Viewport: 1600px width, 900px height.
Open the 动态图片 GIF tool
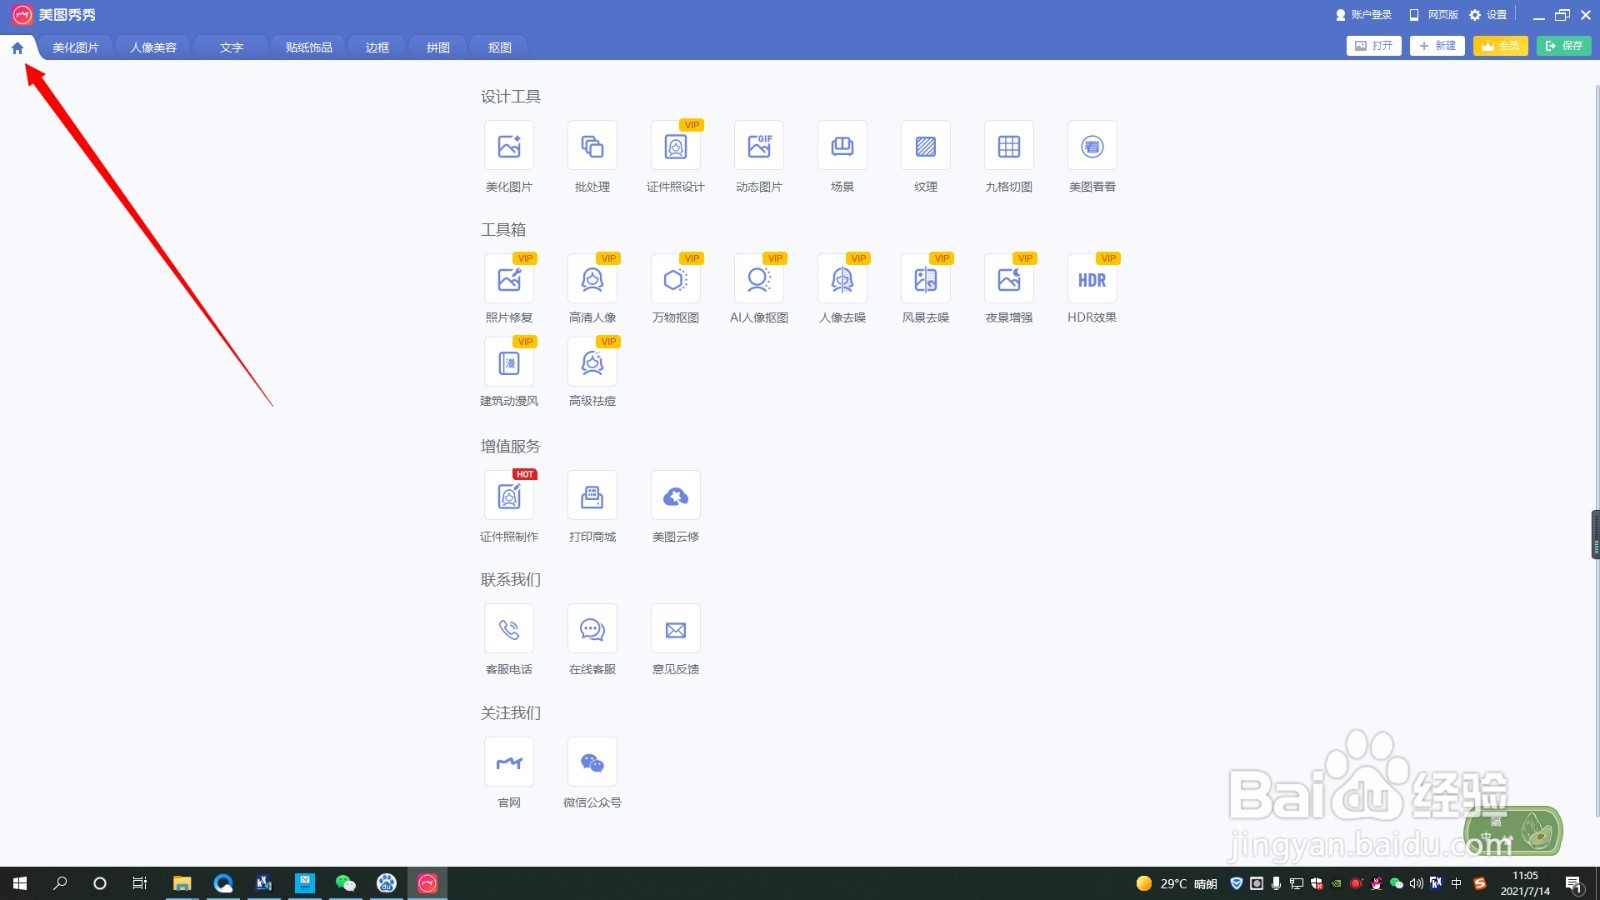759,146
